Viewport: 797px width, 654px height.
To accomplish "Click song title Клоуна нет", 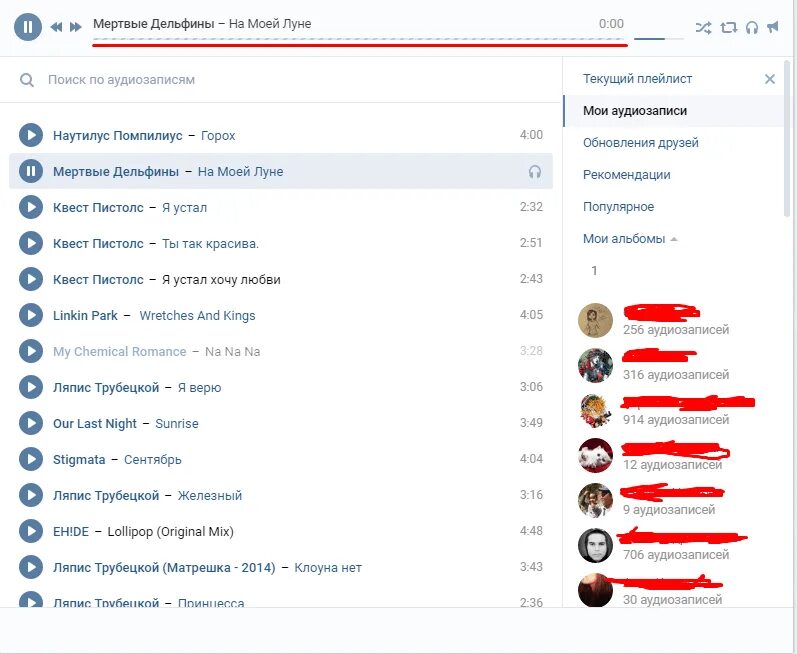I will point(328,568).
